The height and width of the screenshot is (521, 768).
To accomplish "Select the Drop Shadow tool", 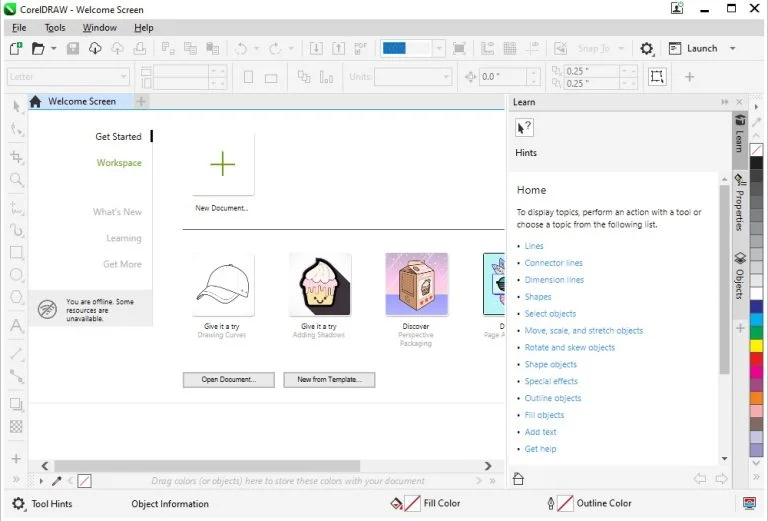I will pyautogui.click(x=16, y=404).
